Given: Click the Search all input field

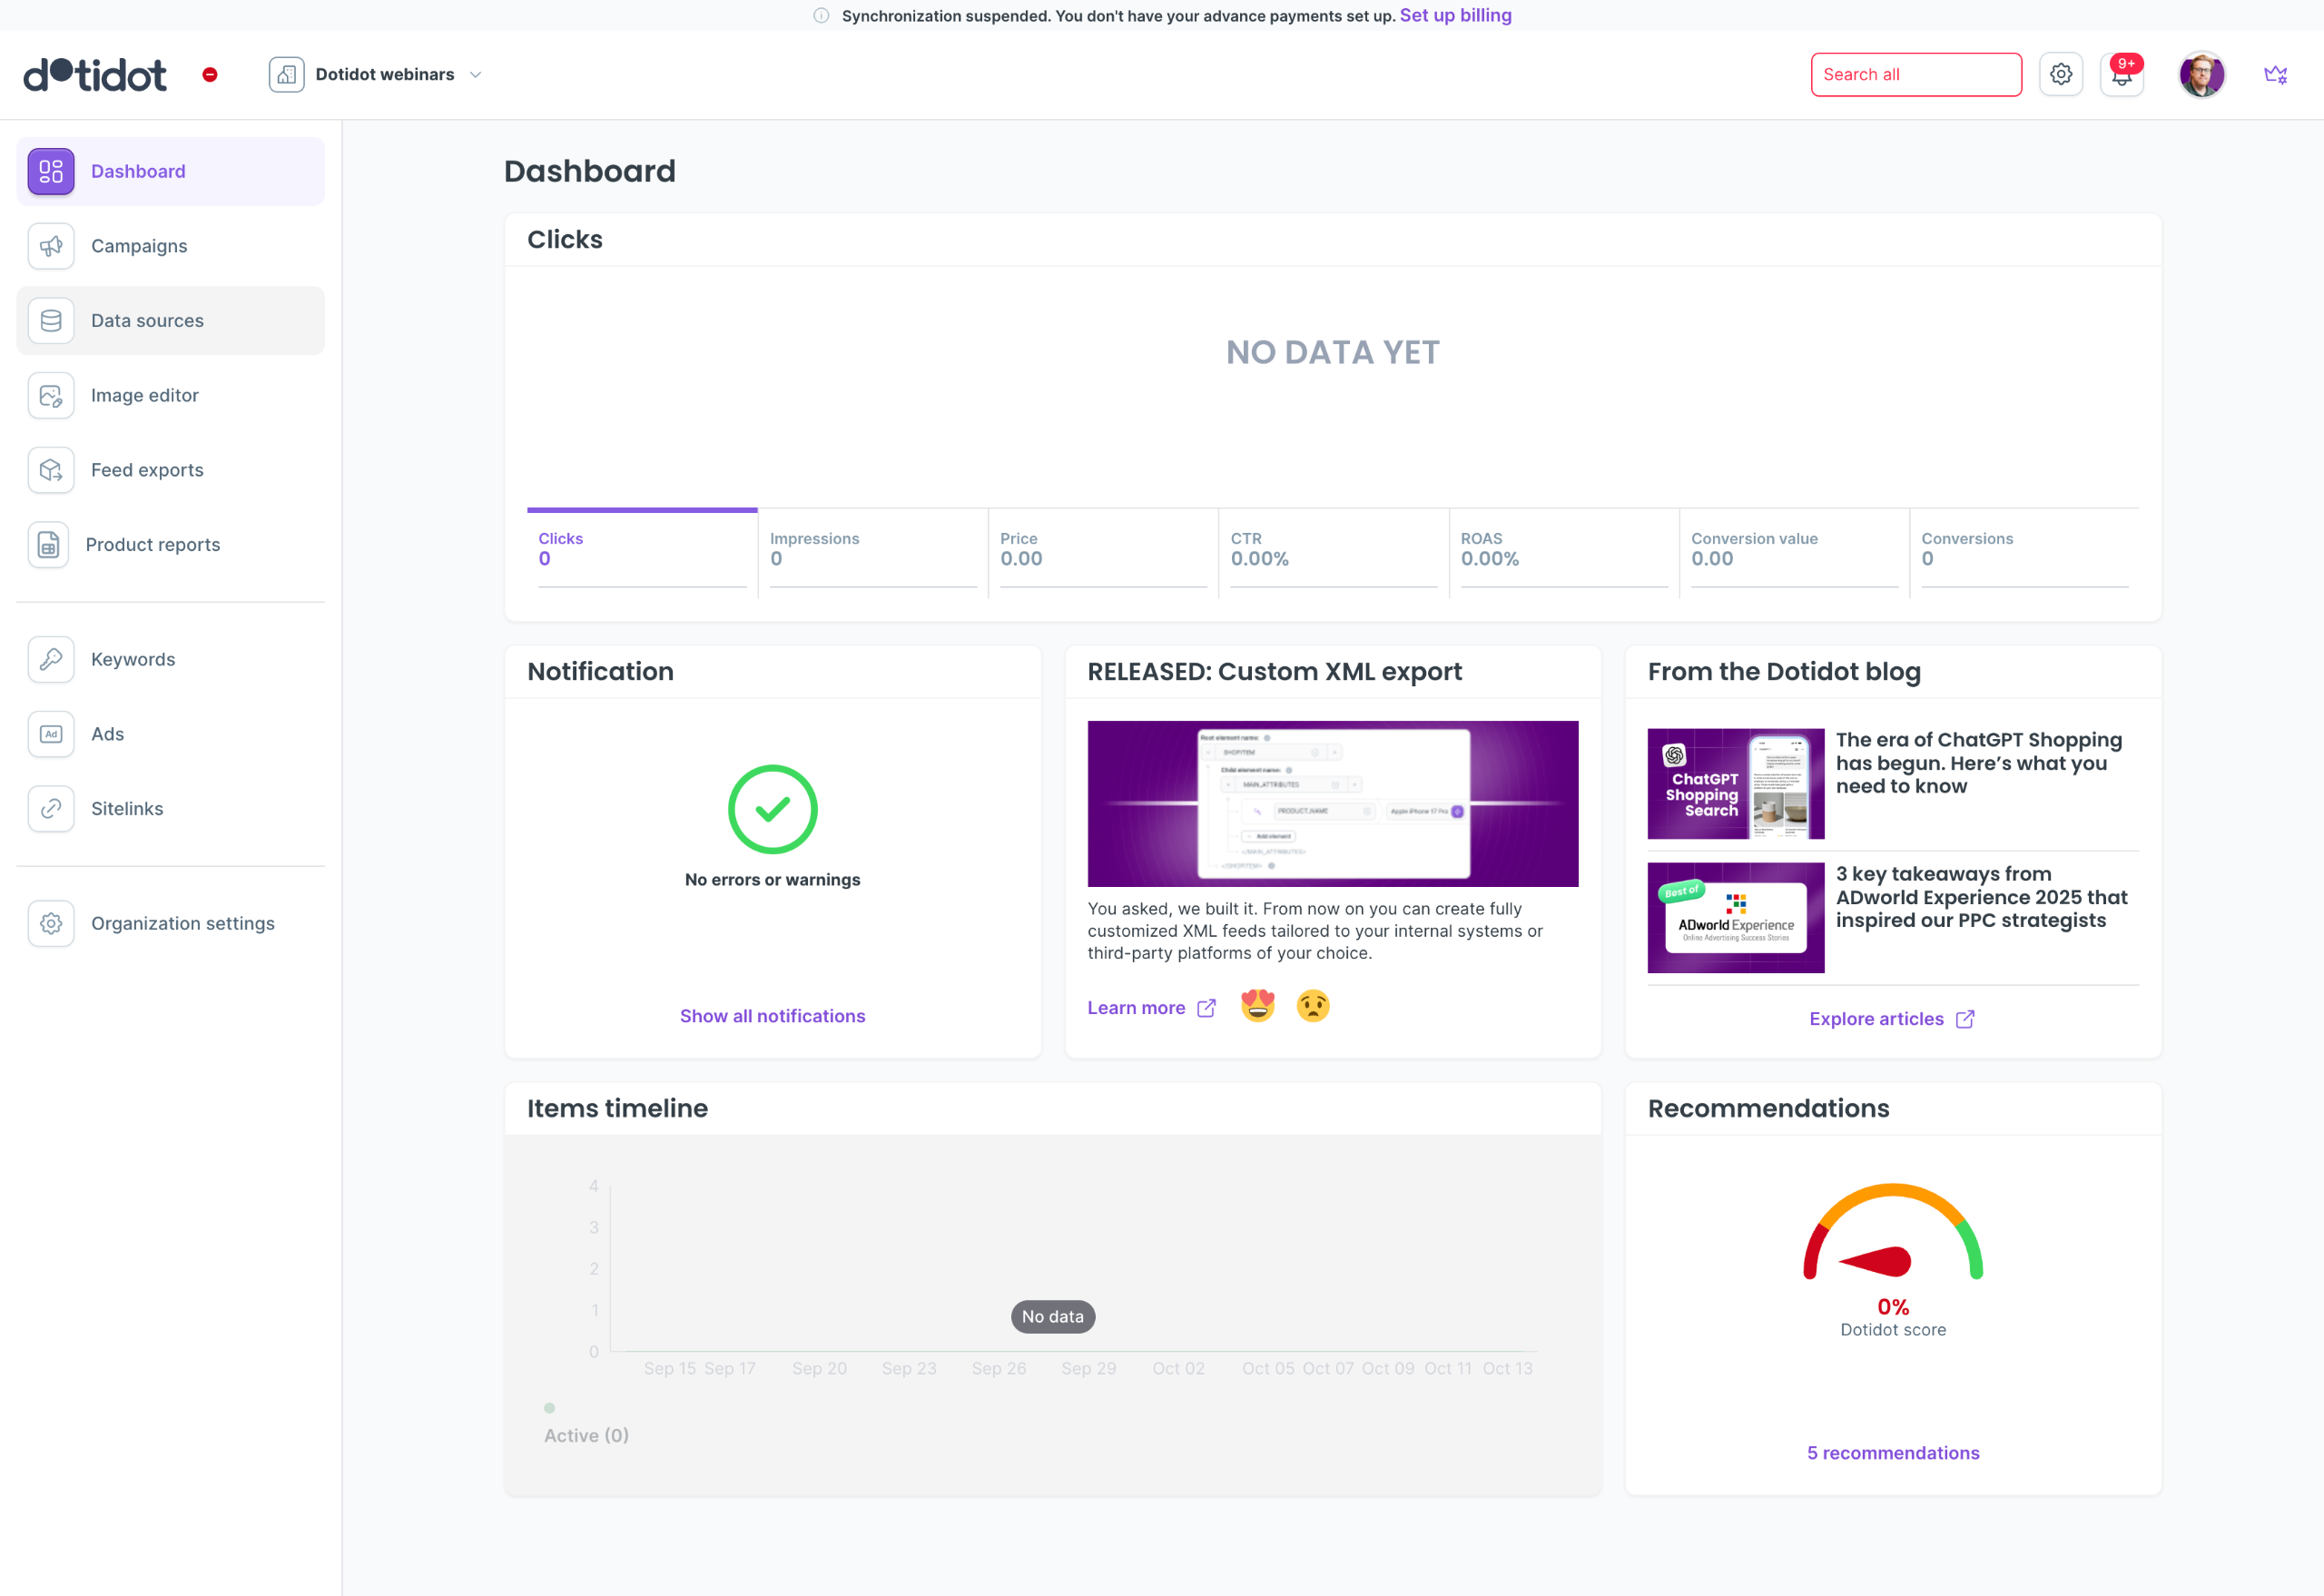Looking at the screenshot, I should click(x=1915, y=75).
